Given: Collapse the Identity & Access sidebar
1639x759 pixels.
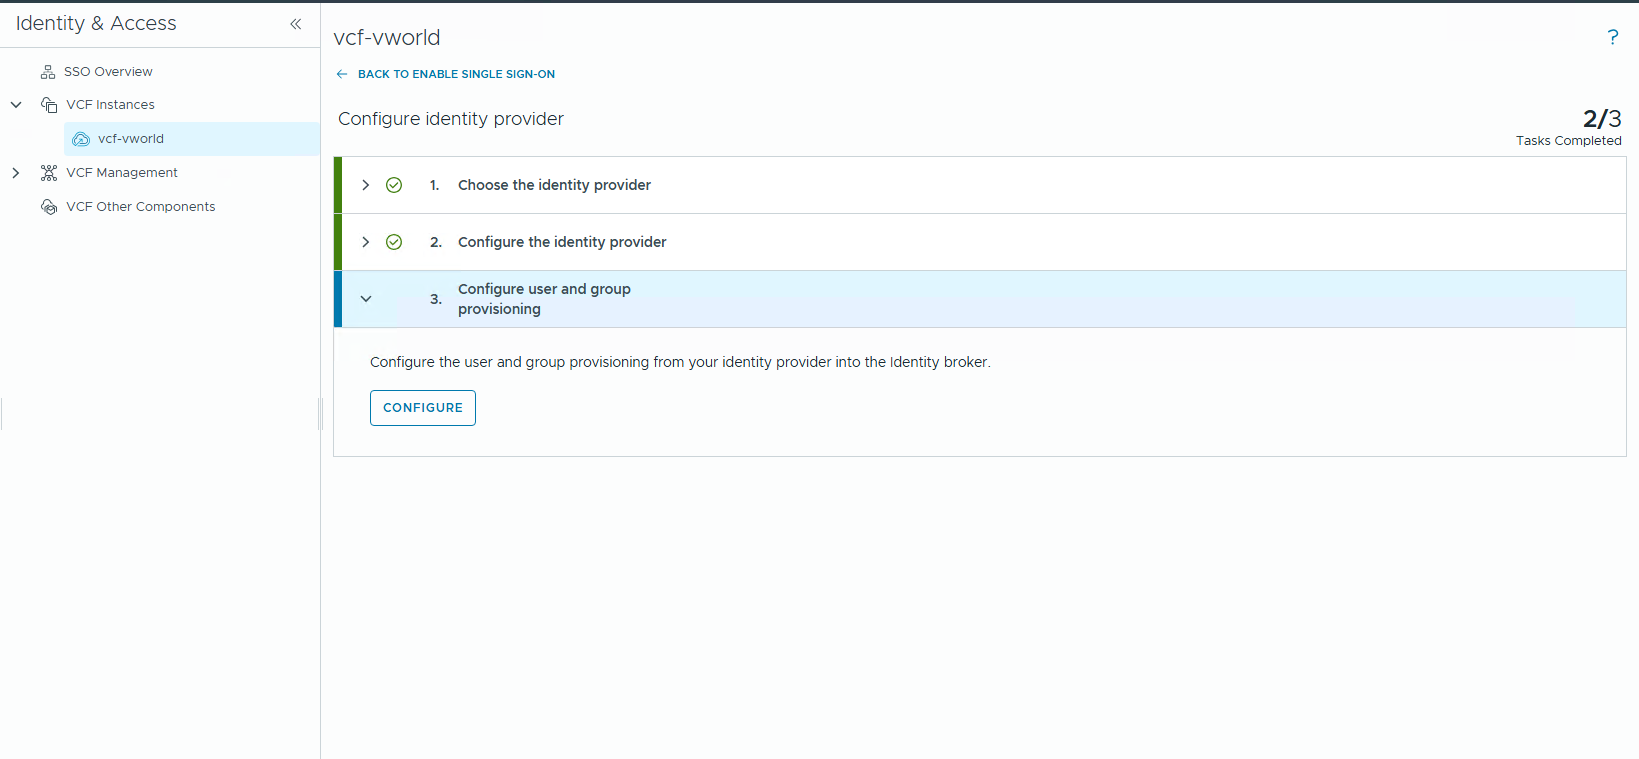Looking at the screenshot, I should pos(296,24).
